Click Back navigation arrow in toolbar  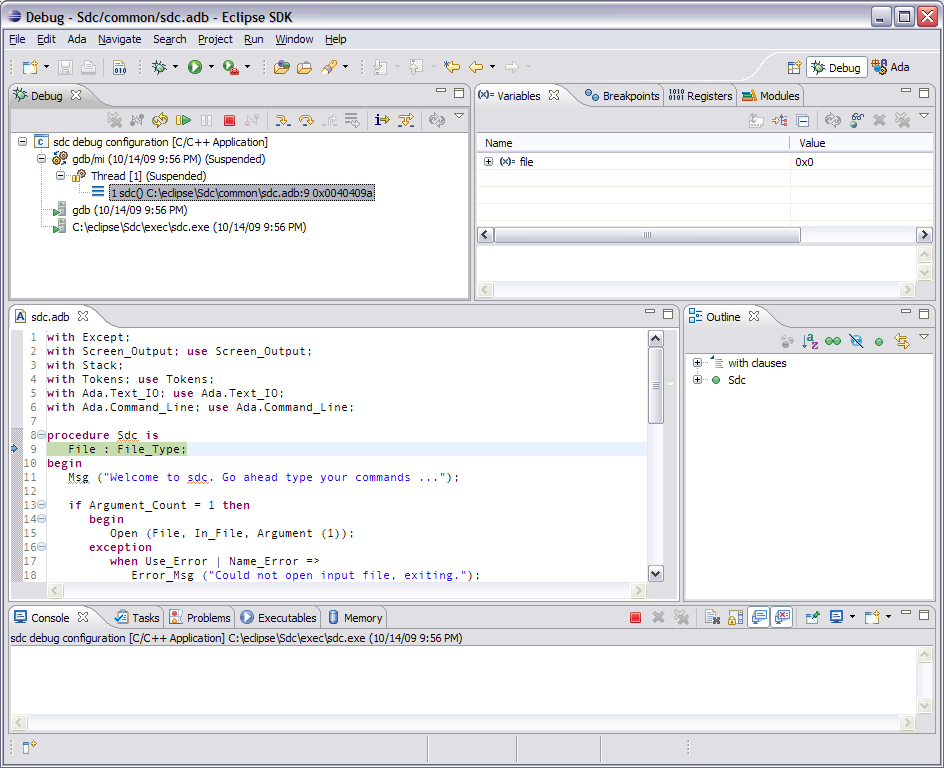(476, 67)
